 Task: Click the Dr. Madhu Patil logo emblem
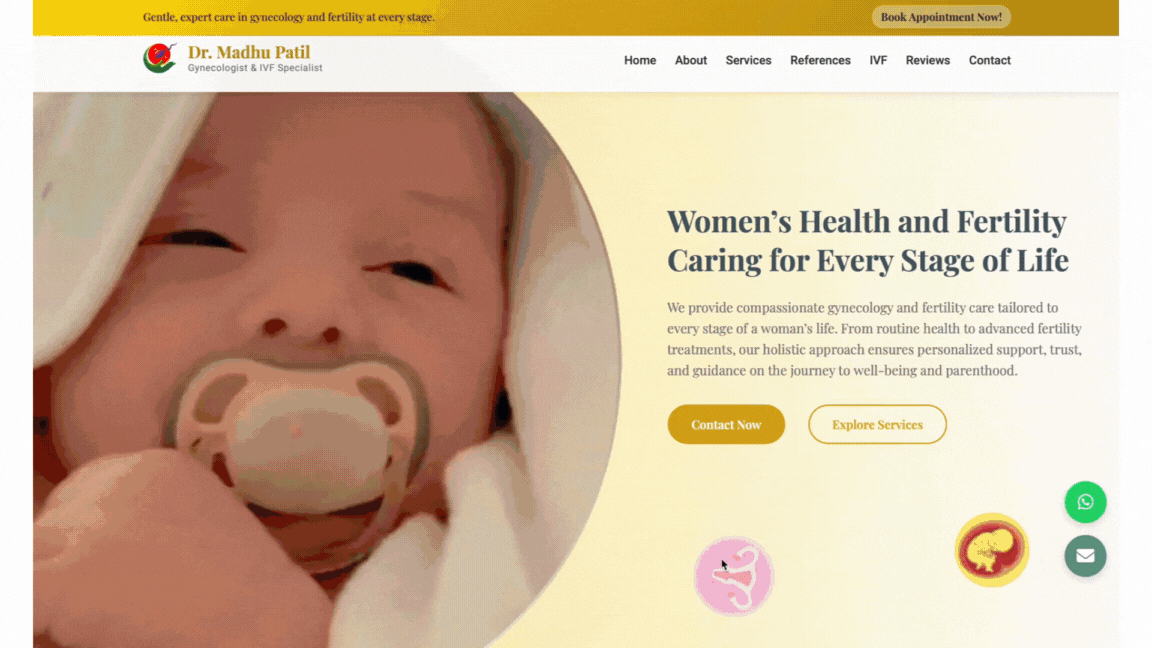(160, 58)
